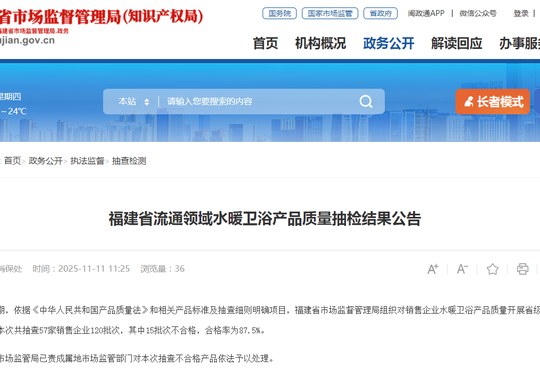540x370 pixels.
Task: Visit the 国家市场监管 link
Action: click(330, 13)
